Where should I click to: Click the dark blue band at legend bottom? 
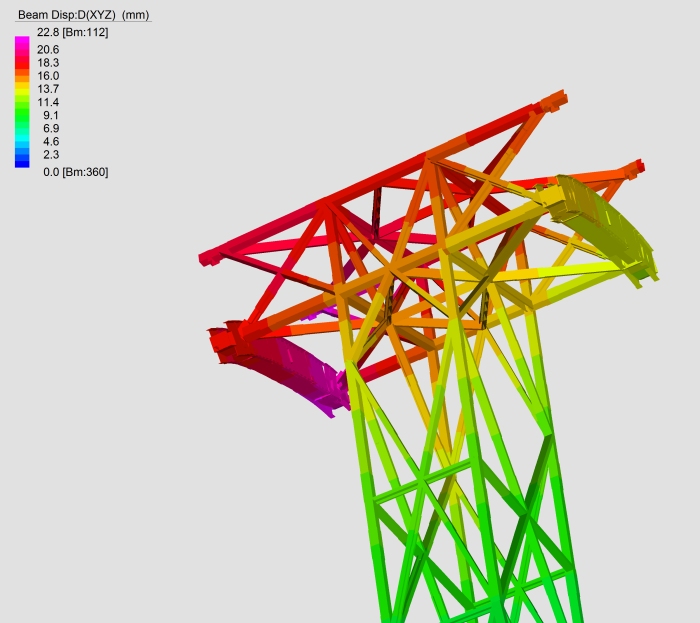(21, 162)
